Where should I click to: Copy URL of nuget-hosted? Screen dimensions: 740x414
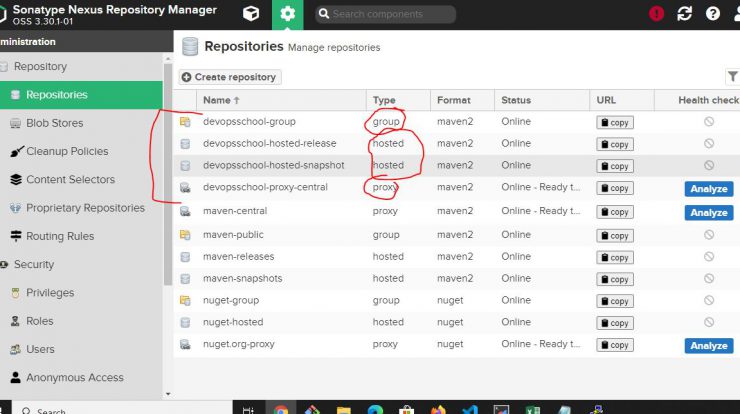coord(614,323)
